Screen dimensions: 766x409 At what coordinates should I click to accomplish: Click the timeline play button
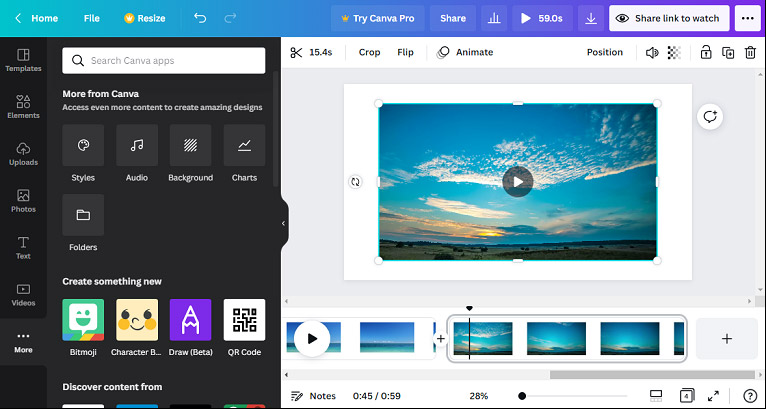point(312,339)
